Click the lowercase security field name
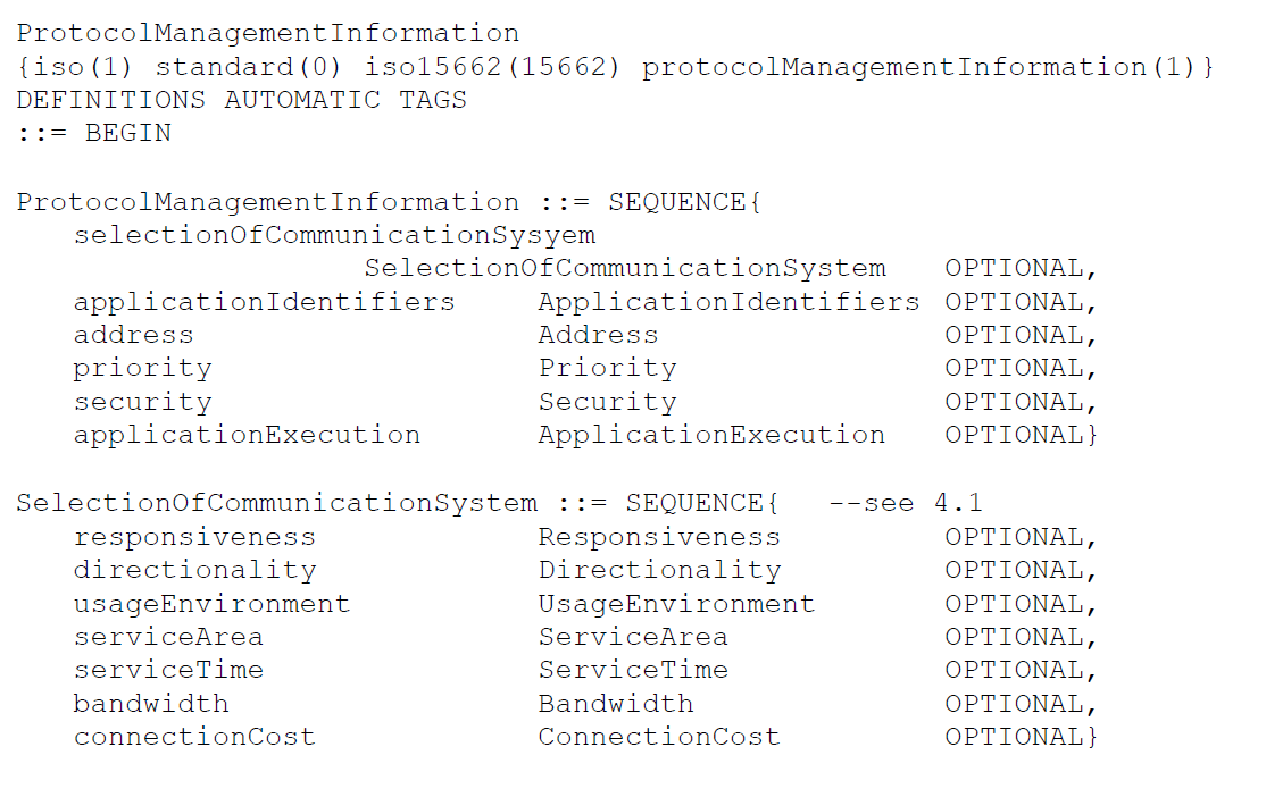This screenshot has width=1266, height=789. pyautogui.click(x=142, y=402)
